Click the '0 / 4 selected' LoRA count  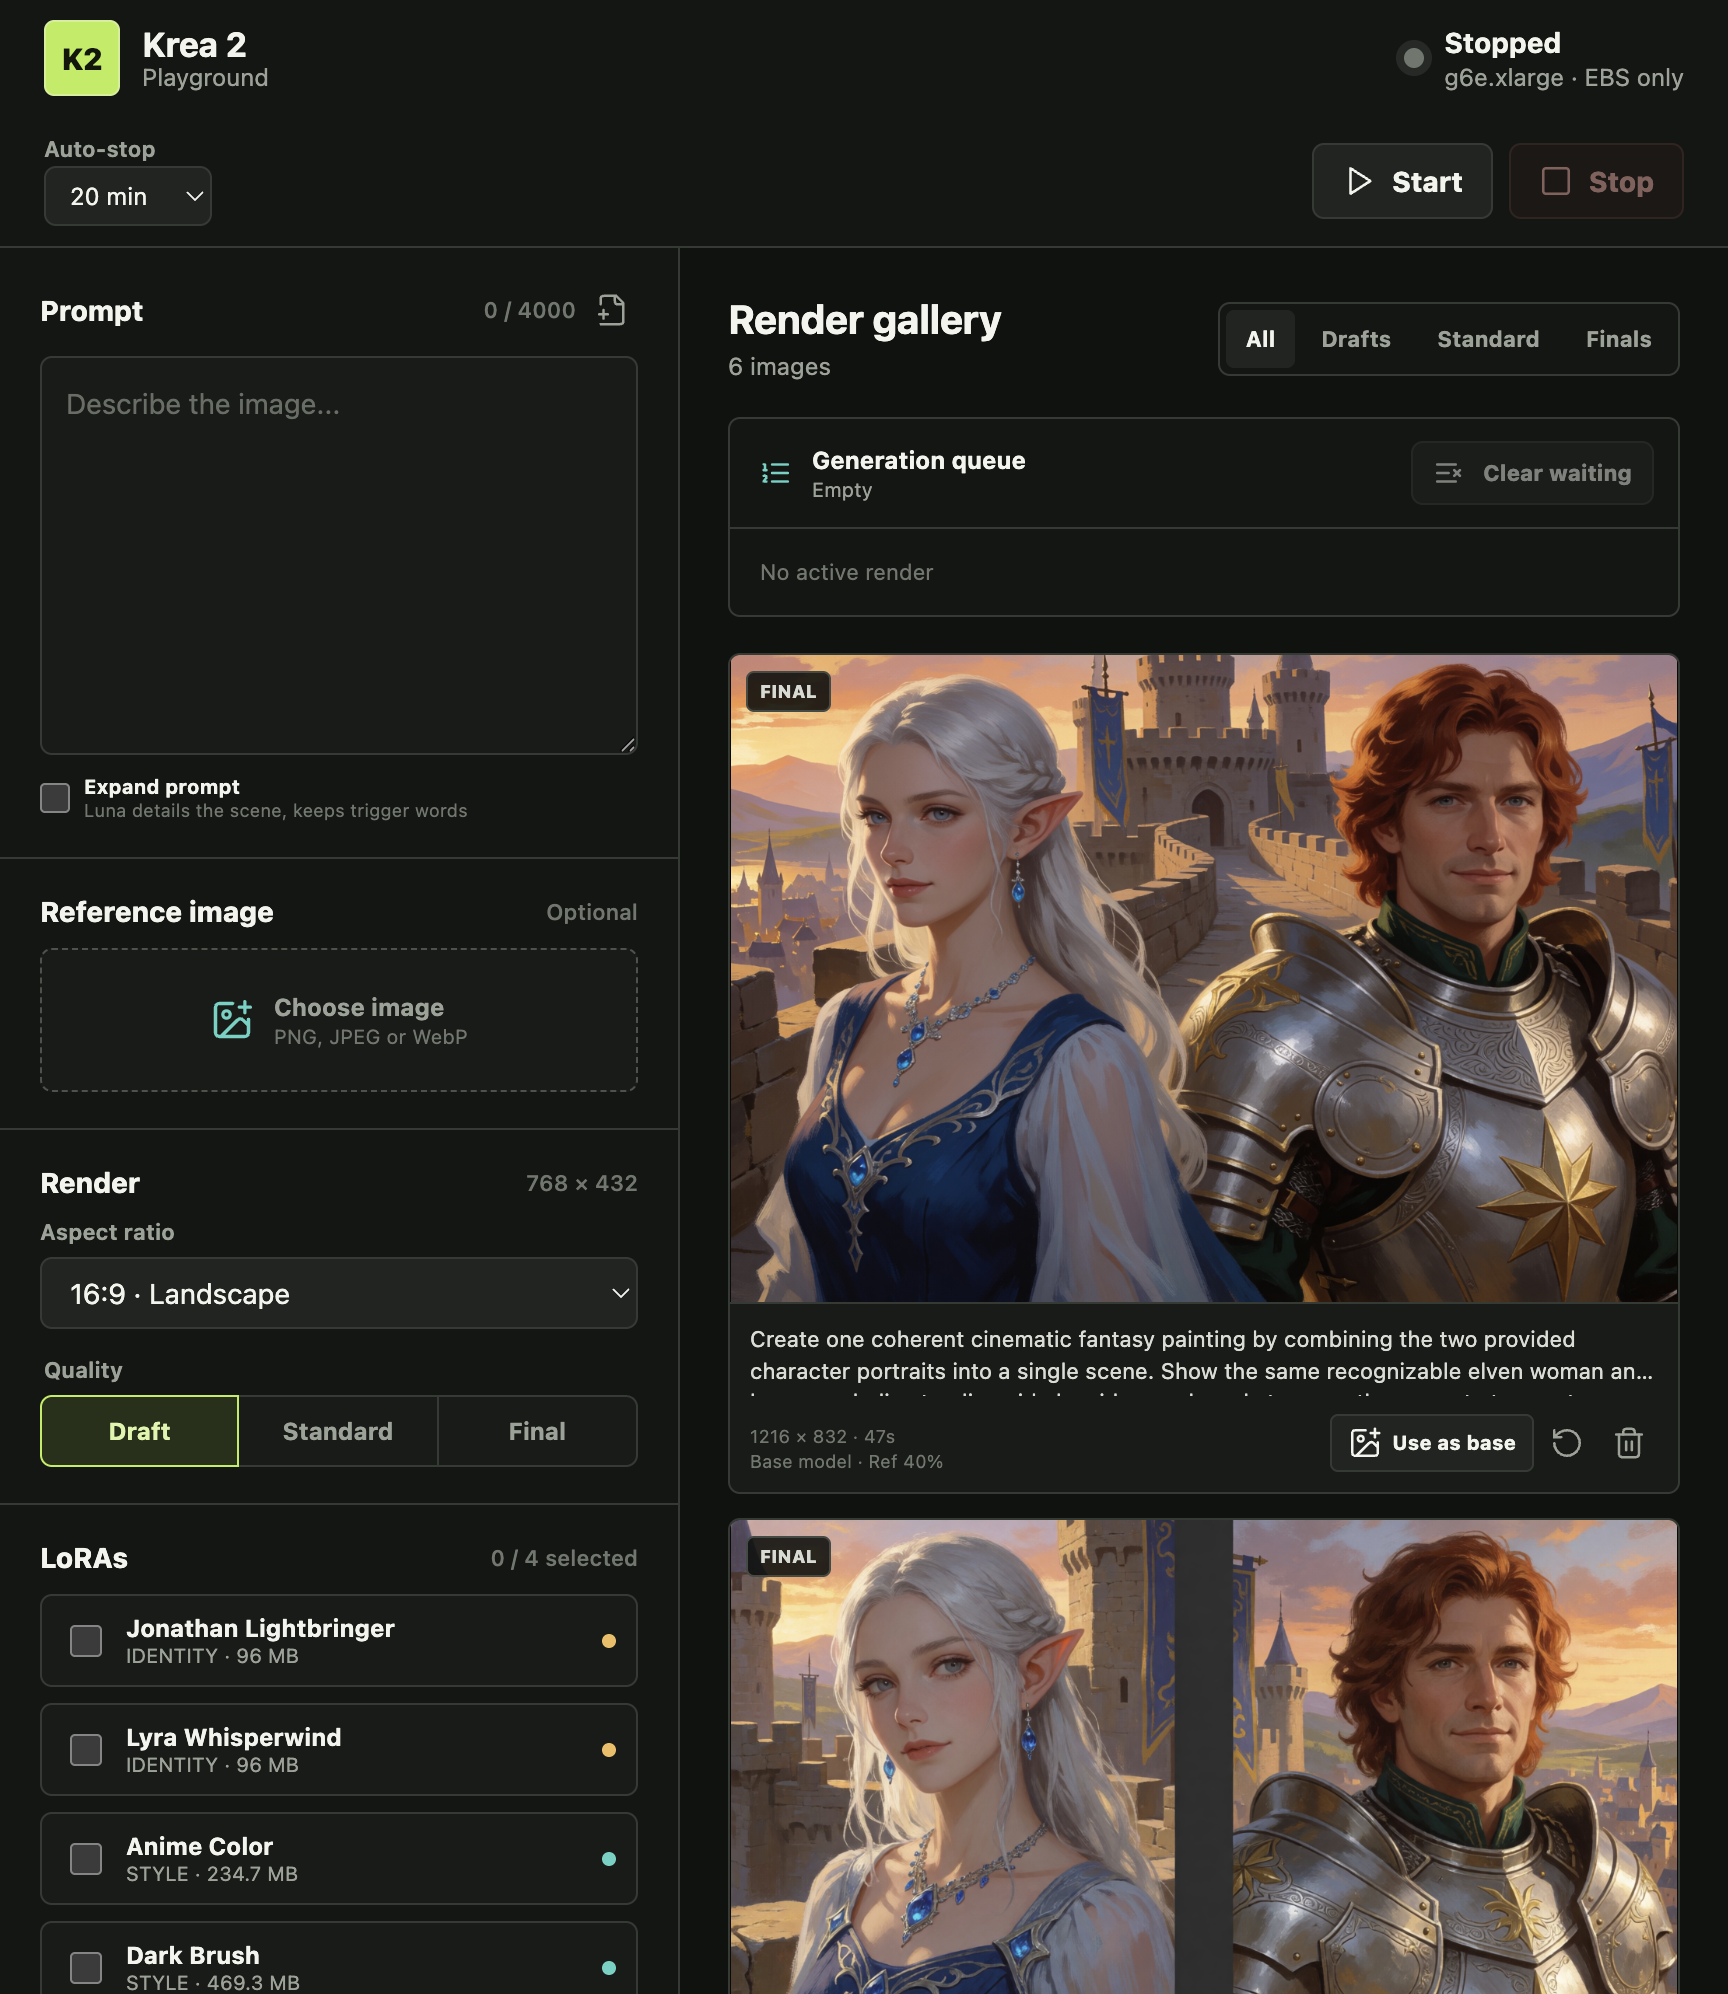pyautogui.click(x=564, y=1558)
